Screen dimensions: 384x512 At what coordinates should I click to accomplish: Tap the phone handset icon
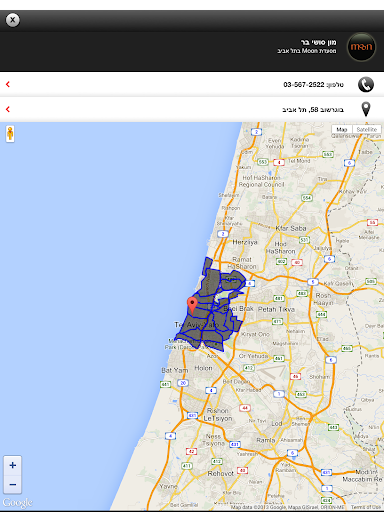pos(366,84)
